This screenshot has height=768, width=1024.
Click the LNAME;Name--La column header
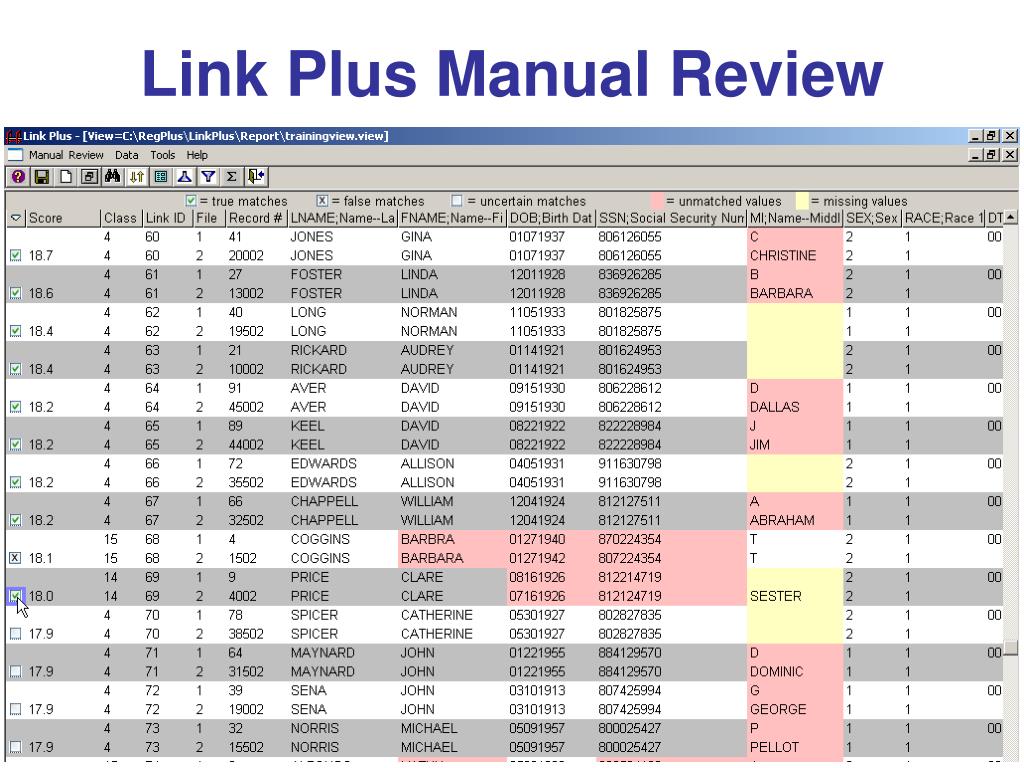point(343,218)
